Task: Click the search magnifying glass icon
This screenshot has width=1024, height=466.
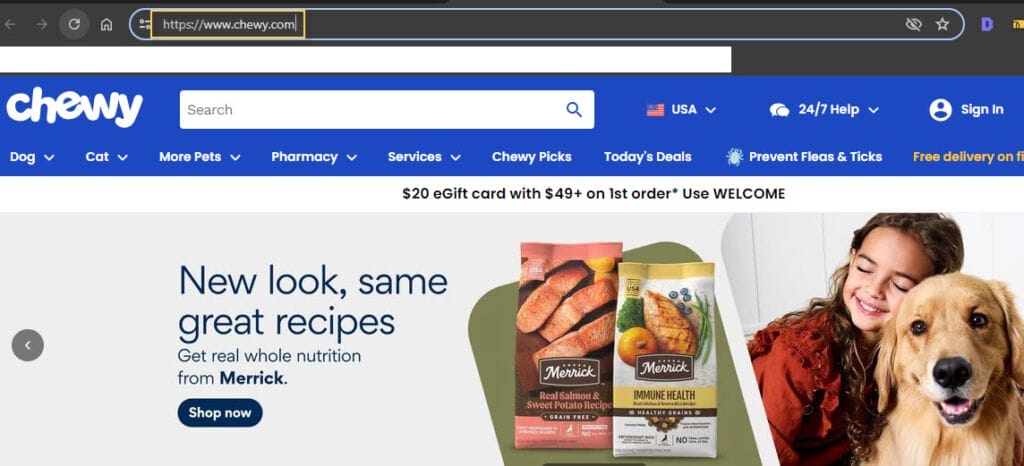Action: click(x=574, y=110)
